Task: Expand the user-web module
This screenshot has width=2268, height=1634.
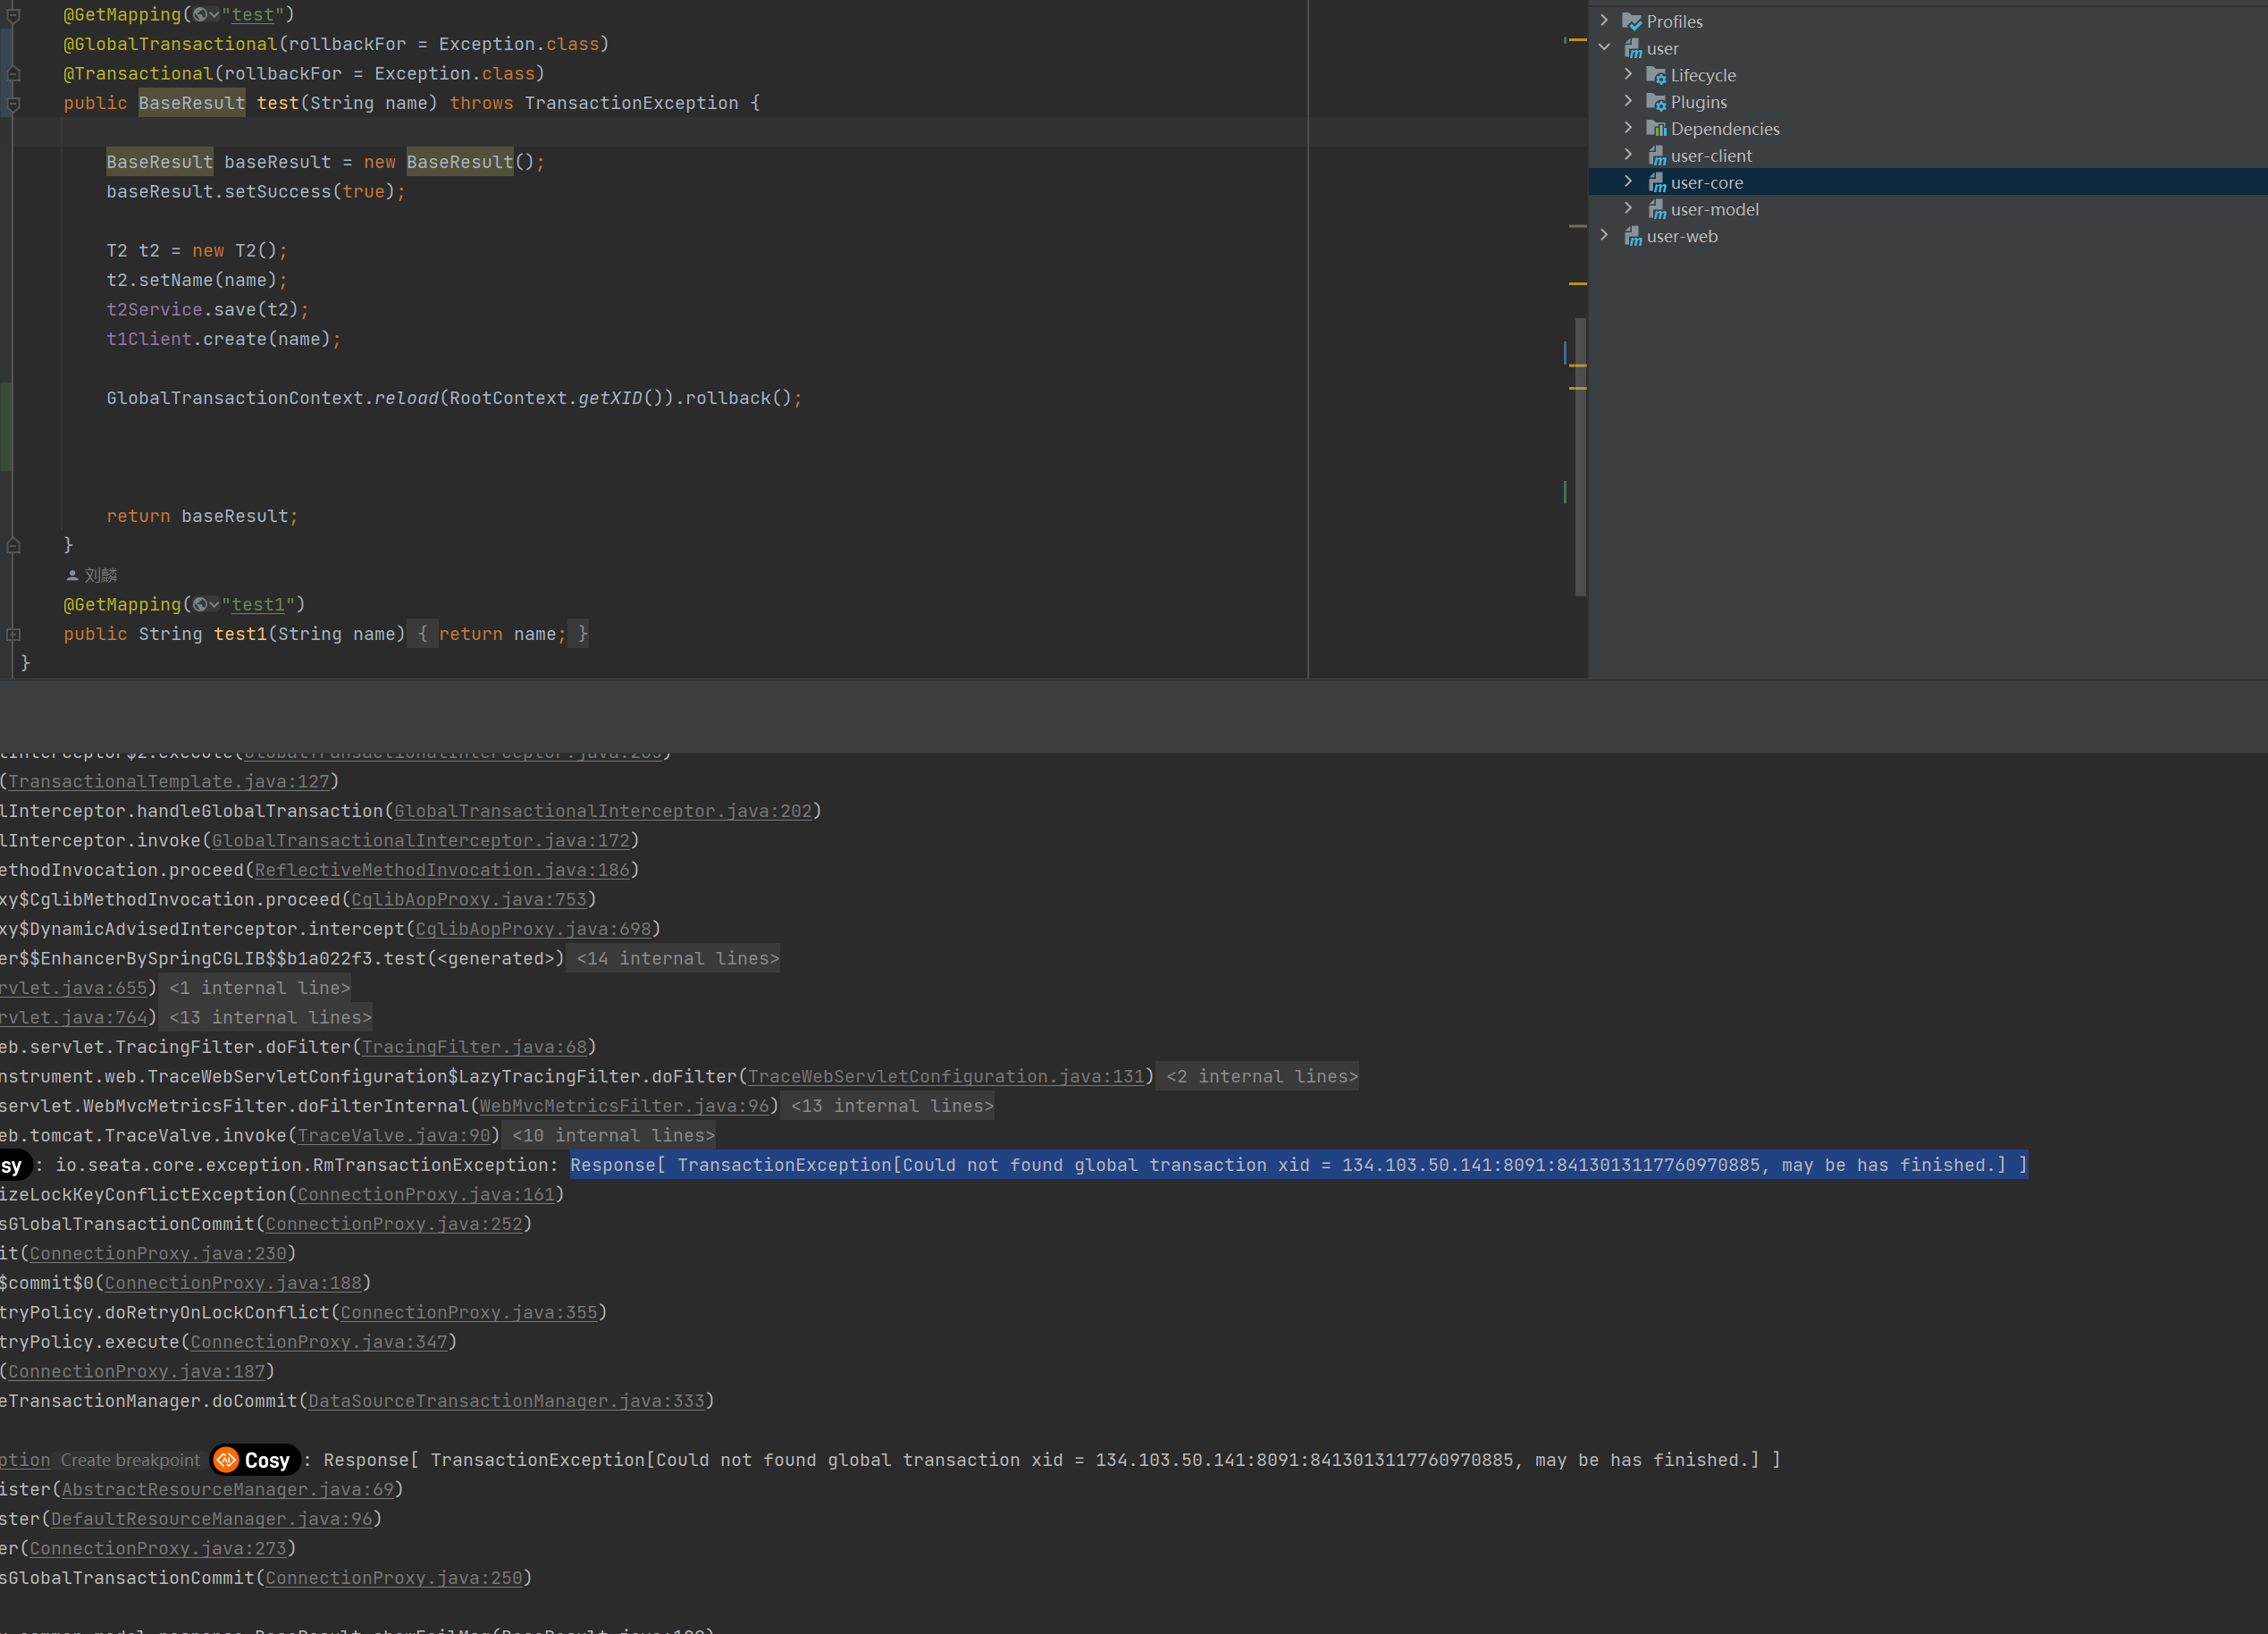Action: [1604, 236]
